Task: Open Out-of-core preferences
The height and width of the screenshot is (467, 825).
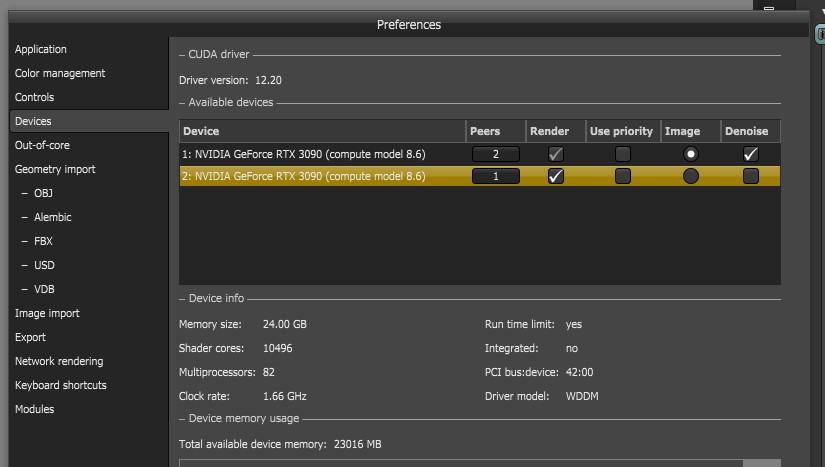Action: pos(41,145)
